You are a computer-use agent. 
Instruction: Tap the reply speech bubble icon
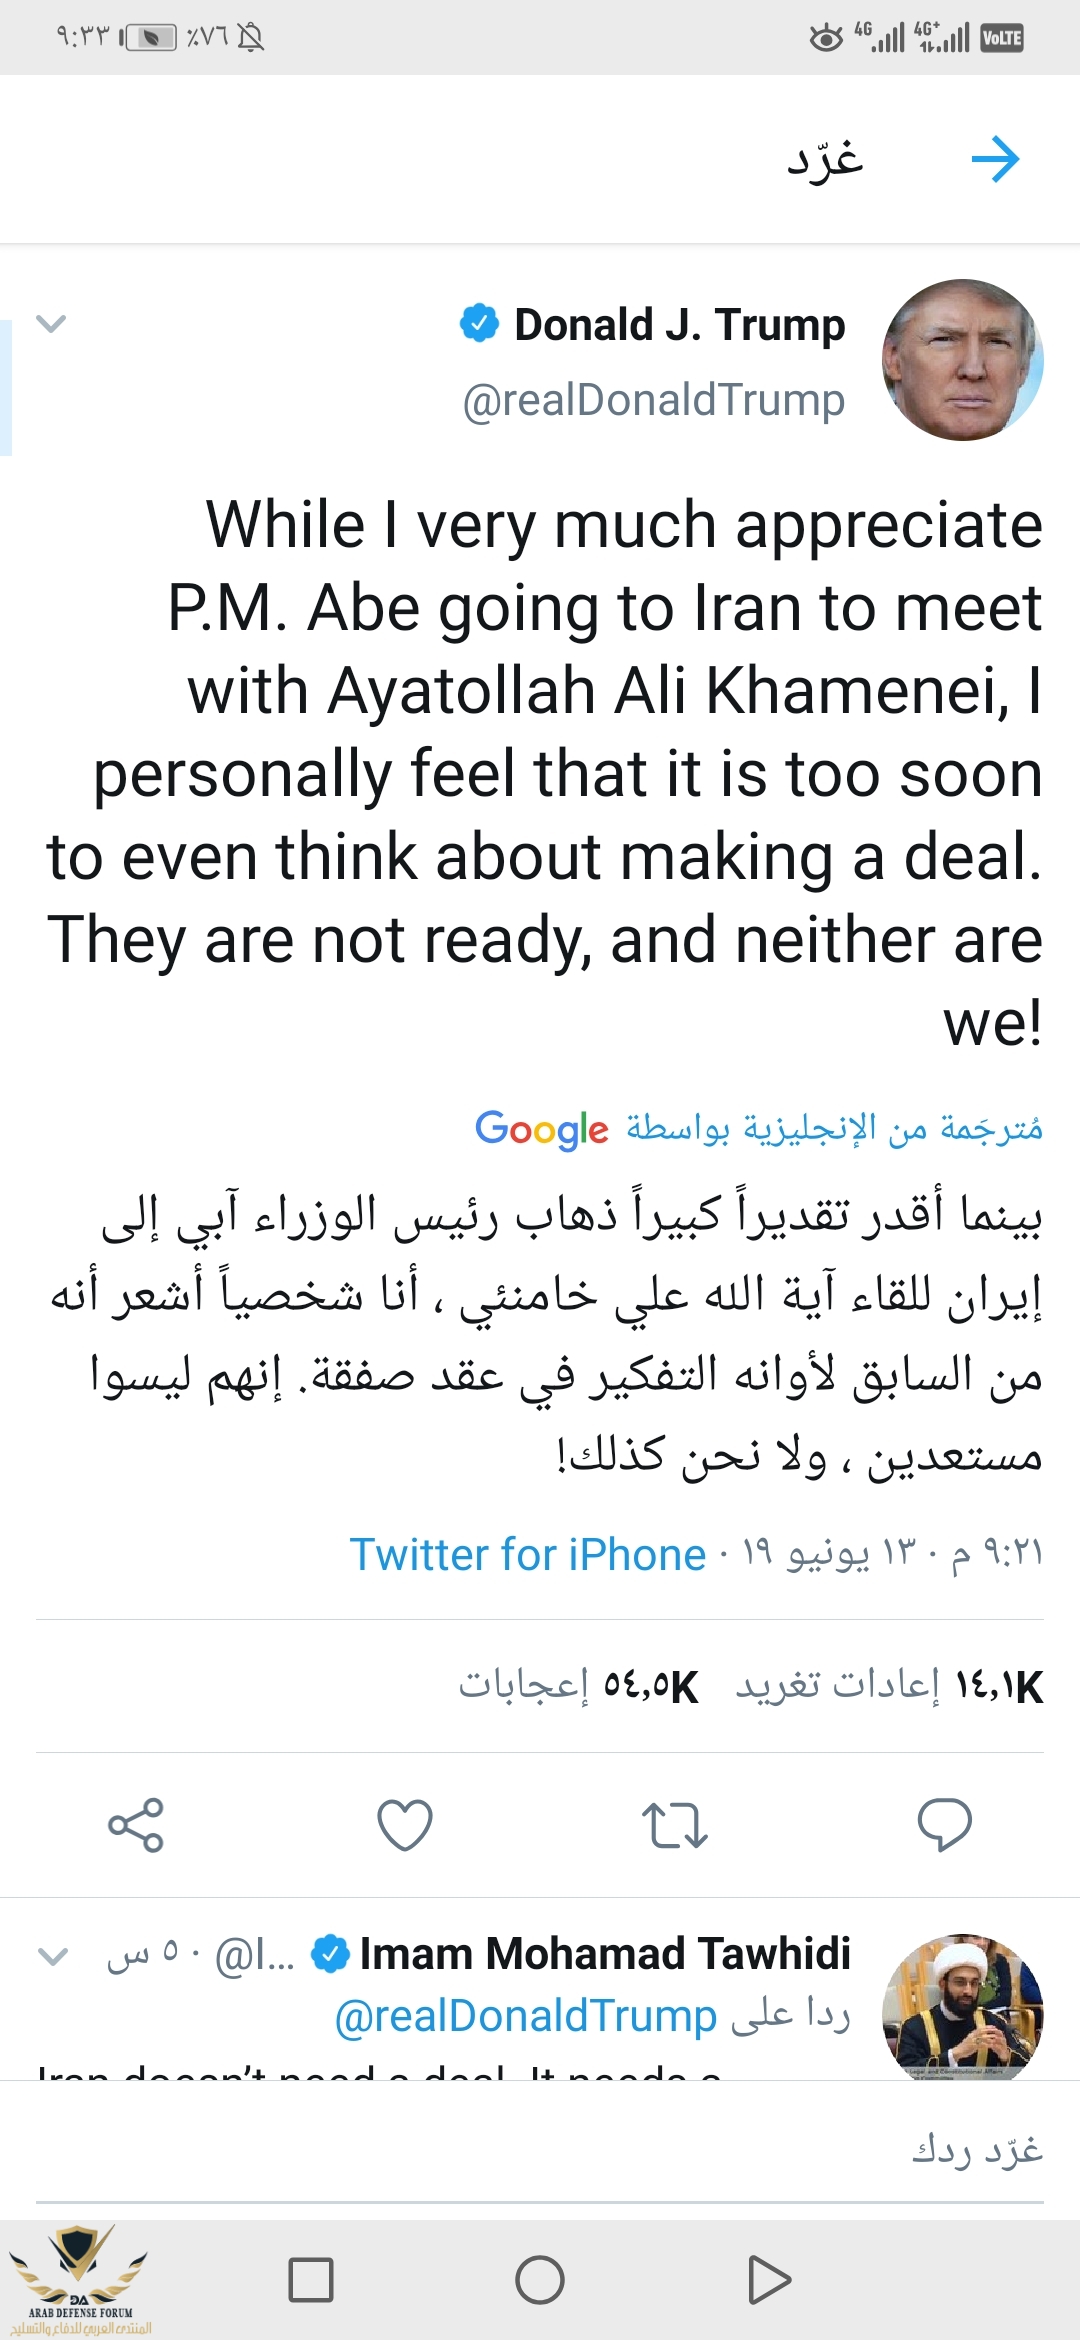(x=944, y=1824)
